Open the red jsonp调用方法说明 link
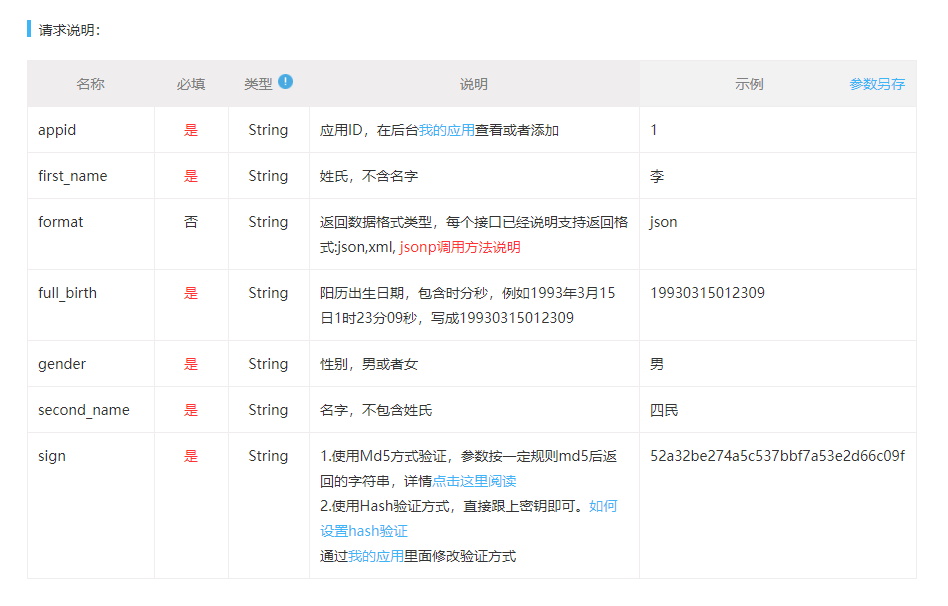The width and height of the screenshot is (948, 606). click(x=460, y=247)
